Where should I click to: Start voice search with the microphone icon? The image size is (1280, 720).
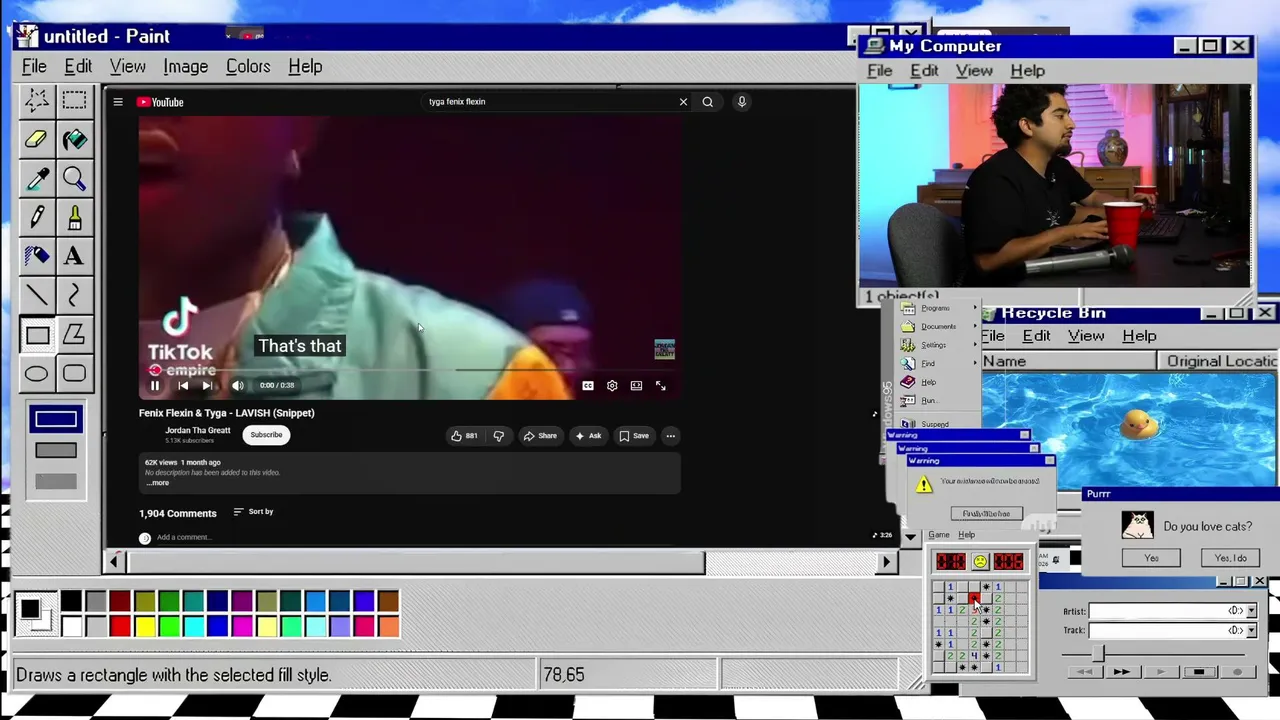[742, 101]
